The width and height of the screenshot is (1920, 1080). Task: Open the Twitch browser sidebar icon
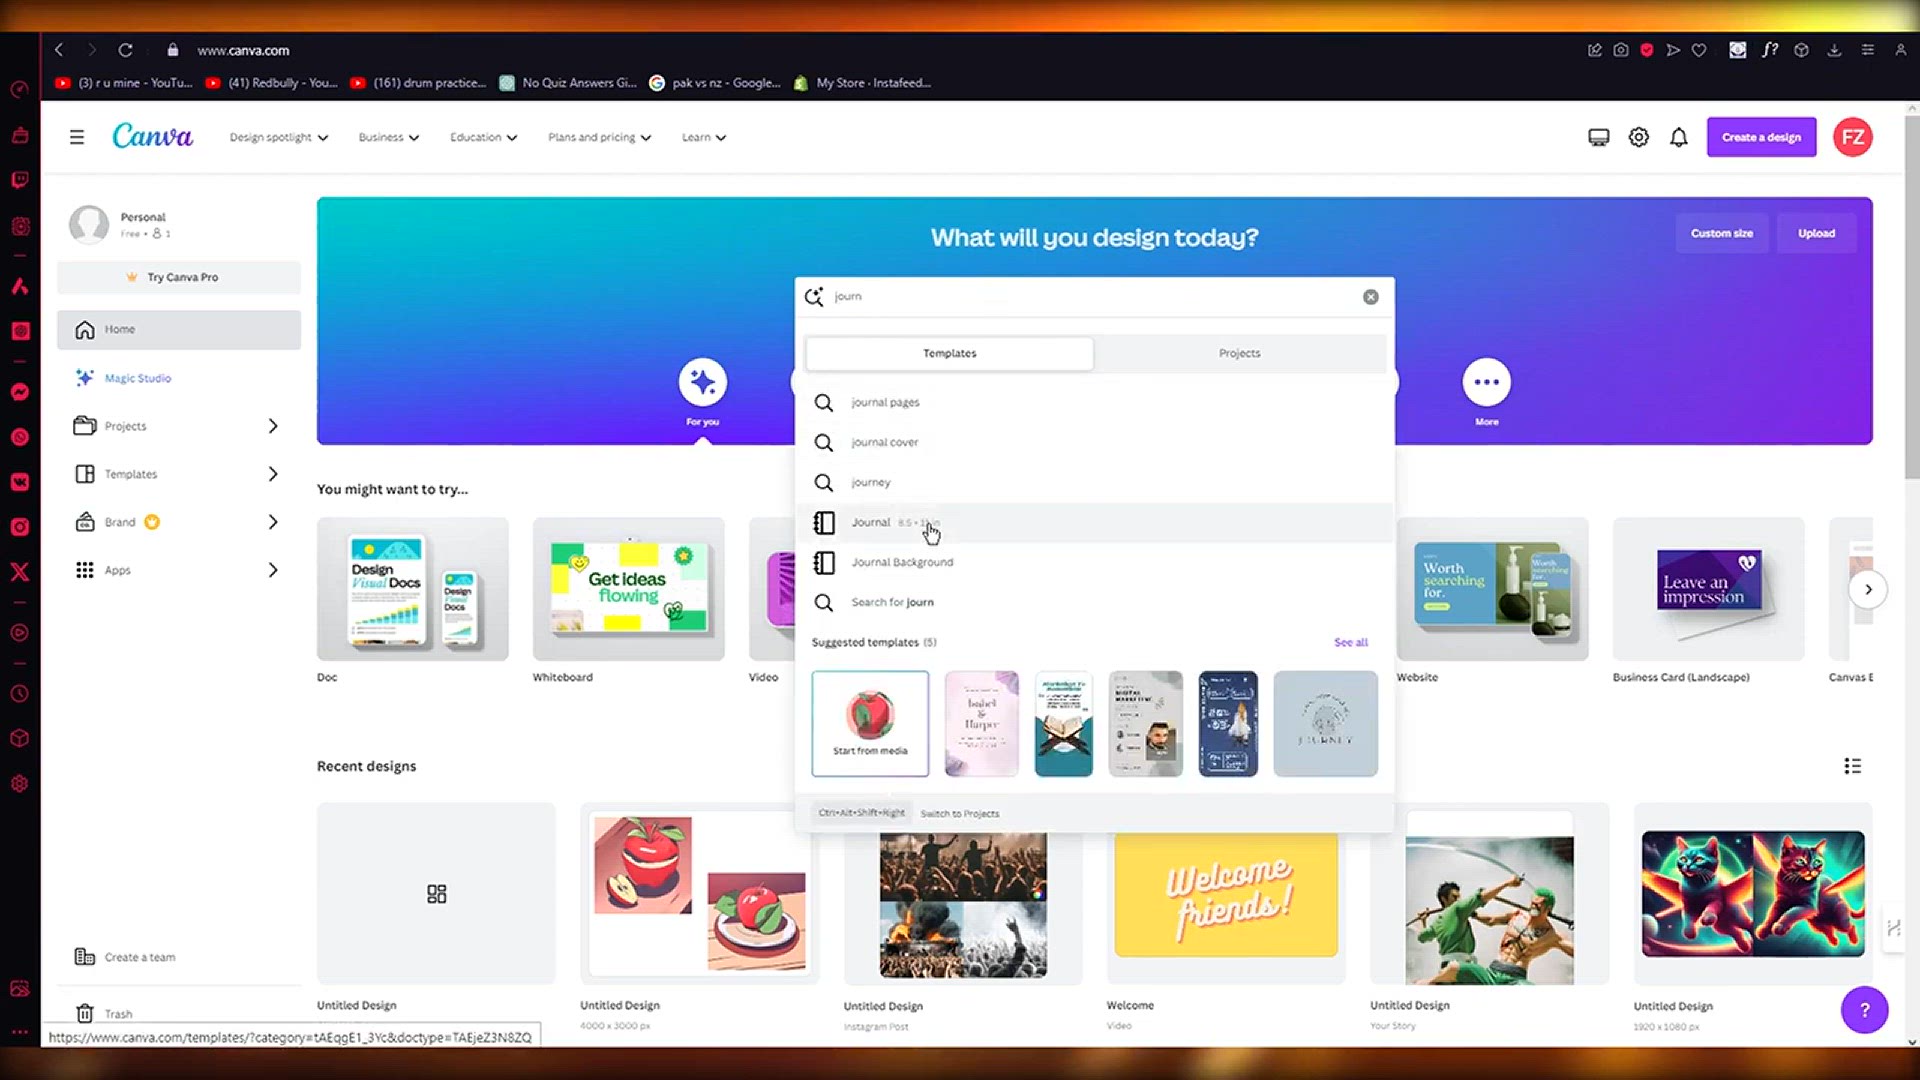click(x=19, y=180)
